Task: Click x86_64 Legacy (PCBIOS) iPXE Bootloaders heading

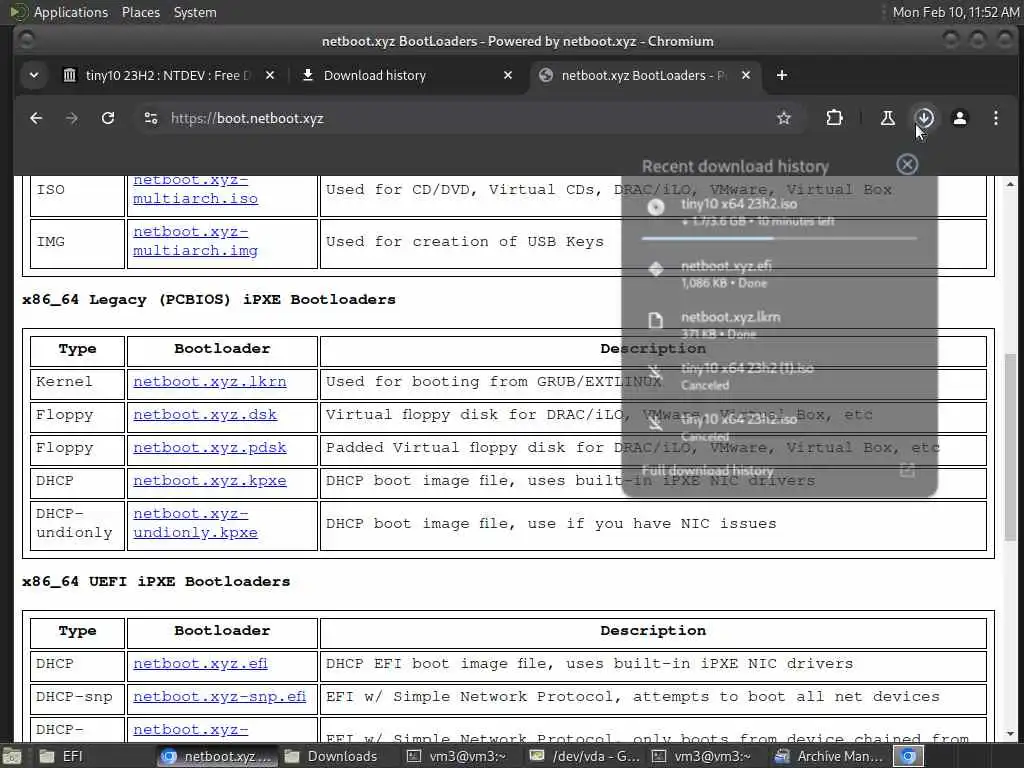Action: [x=209, y=300]
